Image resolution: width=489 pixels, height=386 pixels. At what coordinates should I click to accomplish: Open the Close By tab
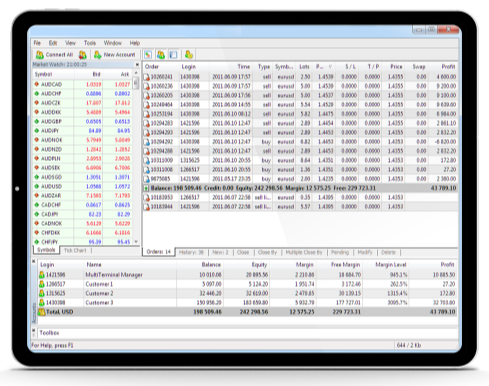coord(268,252)
